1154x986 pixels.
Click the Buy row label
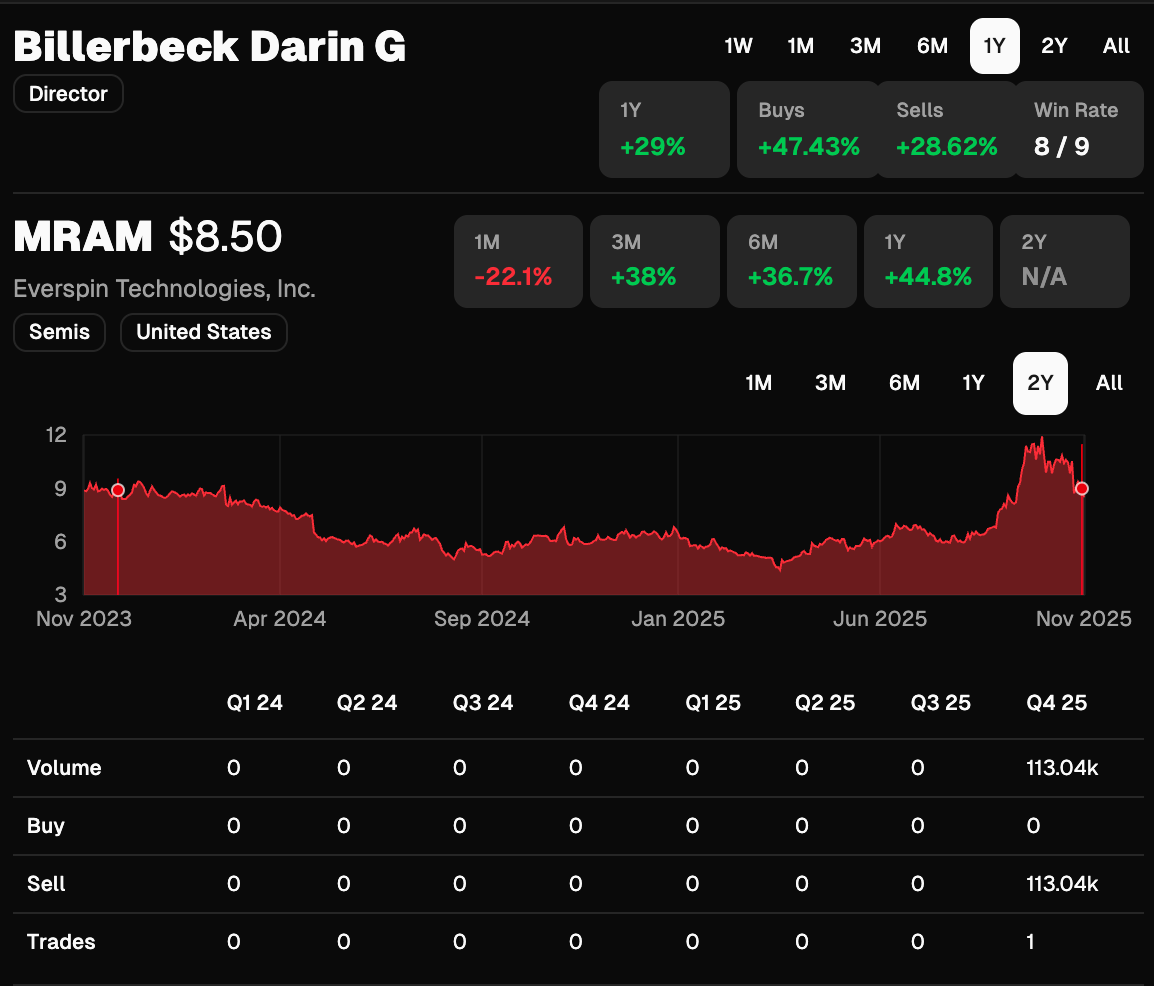tap(46, 826)
